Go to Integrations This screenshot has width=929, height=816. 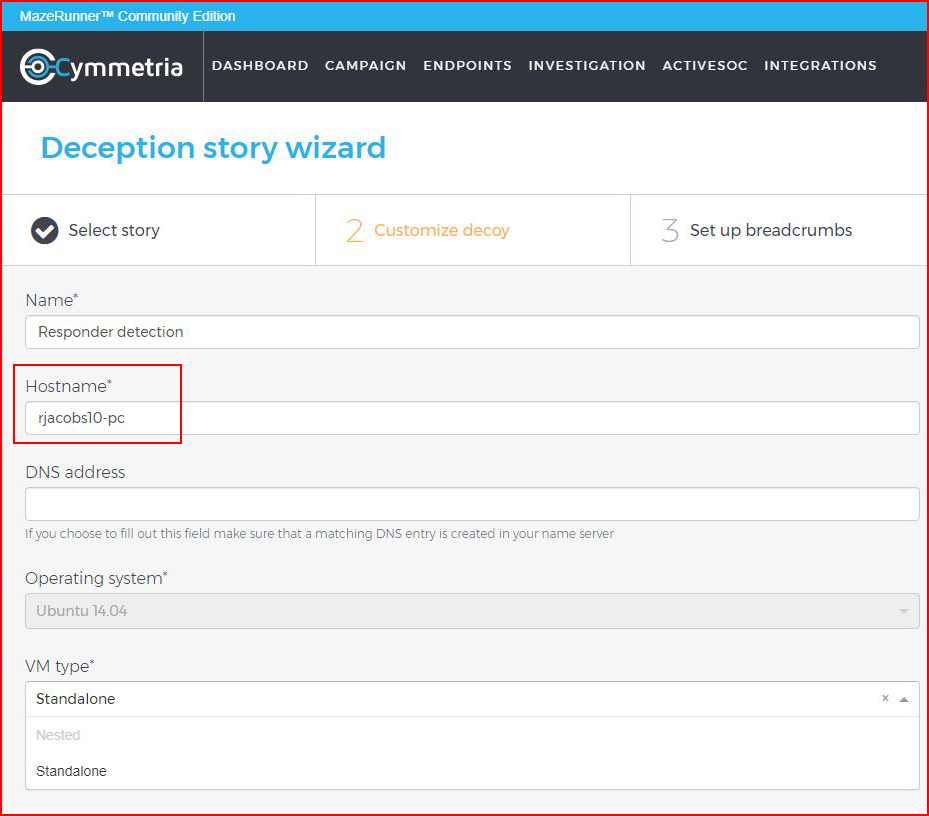[x=821, y=66]
